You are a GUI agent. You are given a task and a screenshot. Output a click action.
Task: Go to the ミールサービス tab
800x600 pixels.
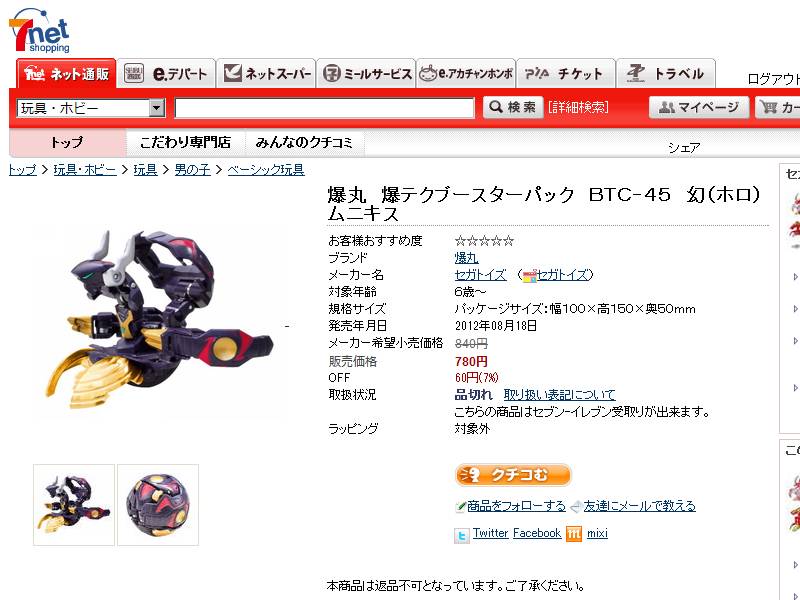367,74
